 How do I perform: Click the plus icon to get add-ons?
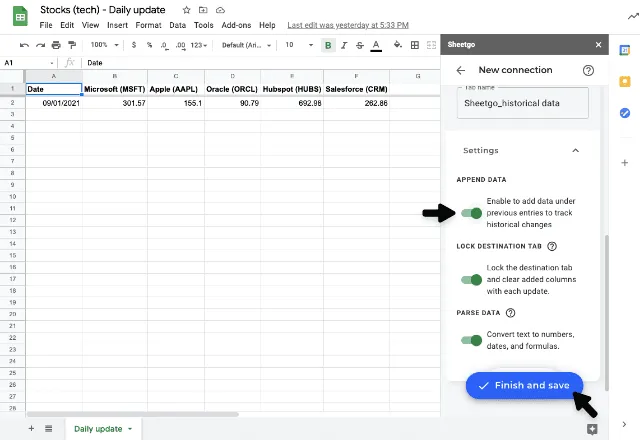[x=624, y=163]
